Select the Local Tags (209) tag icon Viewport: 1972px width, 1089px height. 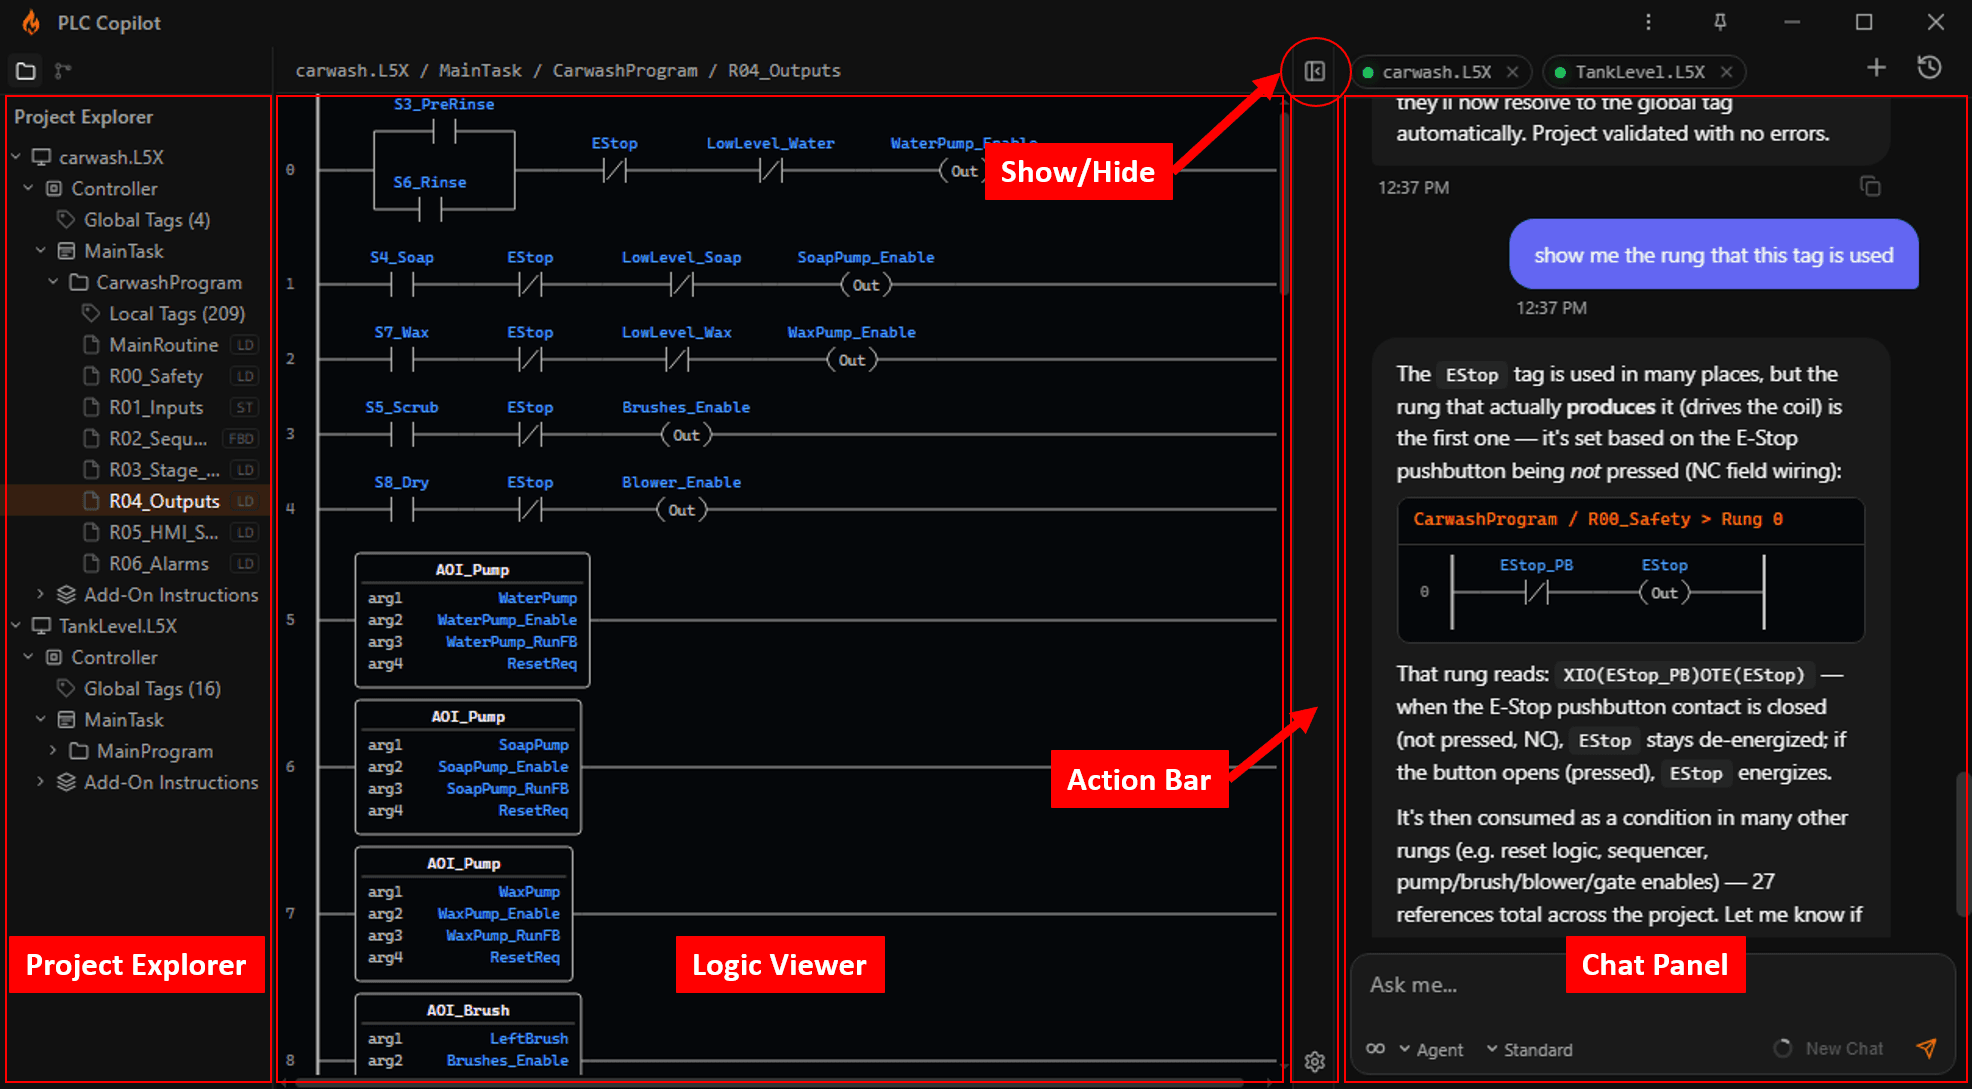(91, 313)
